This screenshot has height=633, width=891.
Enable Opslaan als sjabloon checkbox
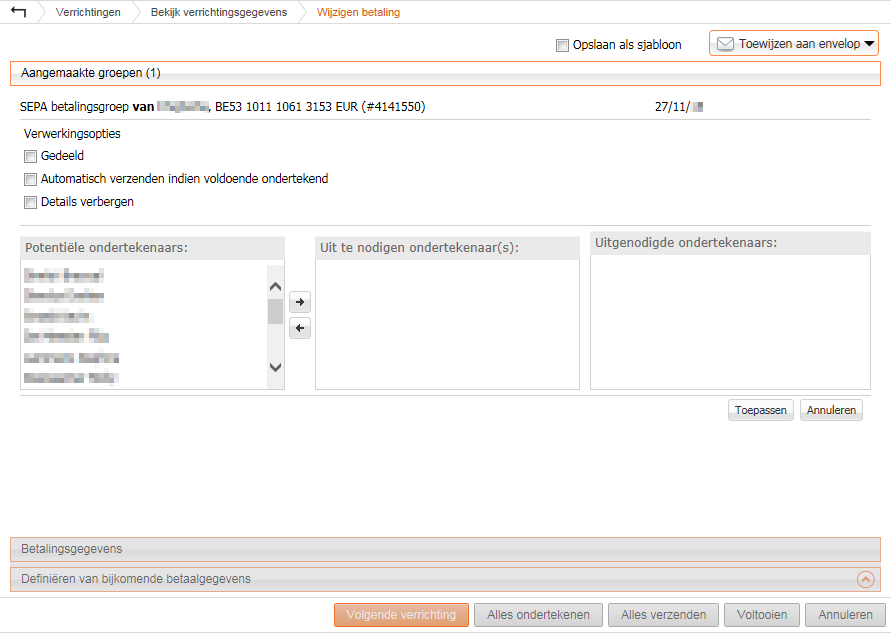pos(562,45)
